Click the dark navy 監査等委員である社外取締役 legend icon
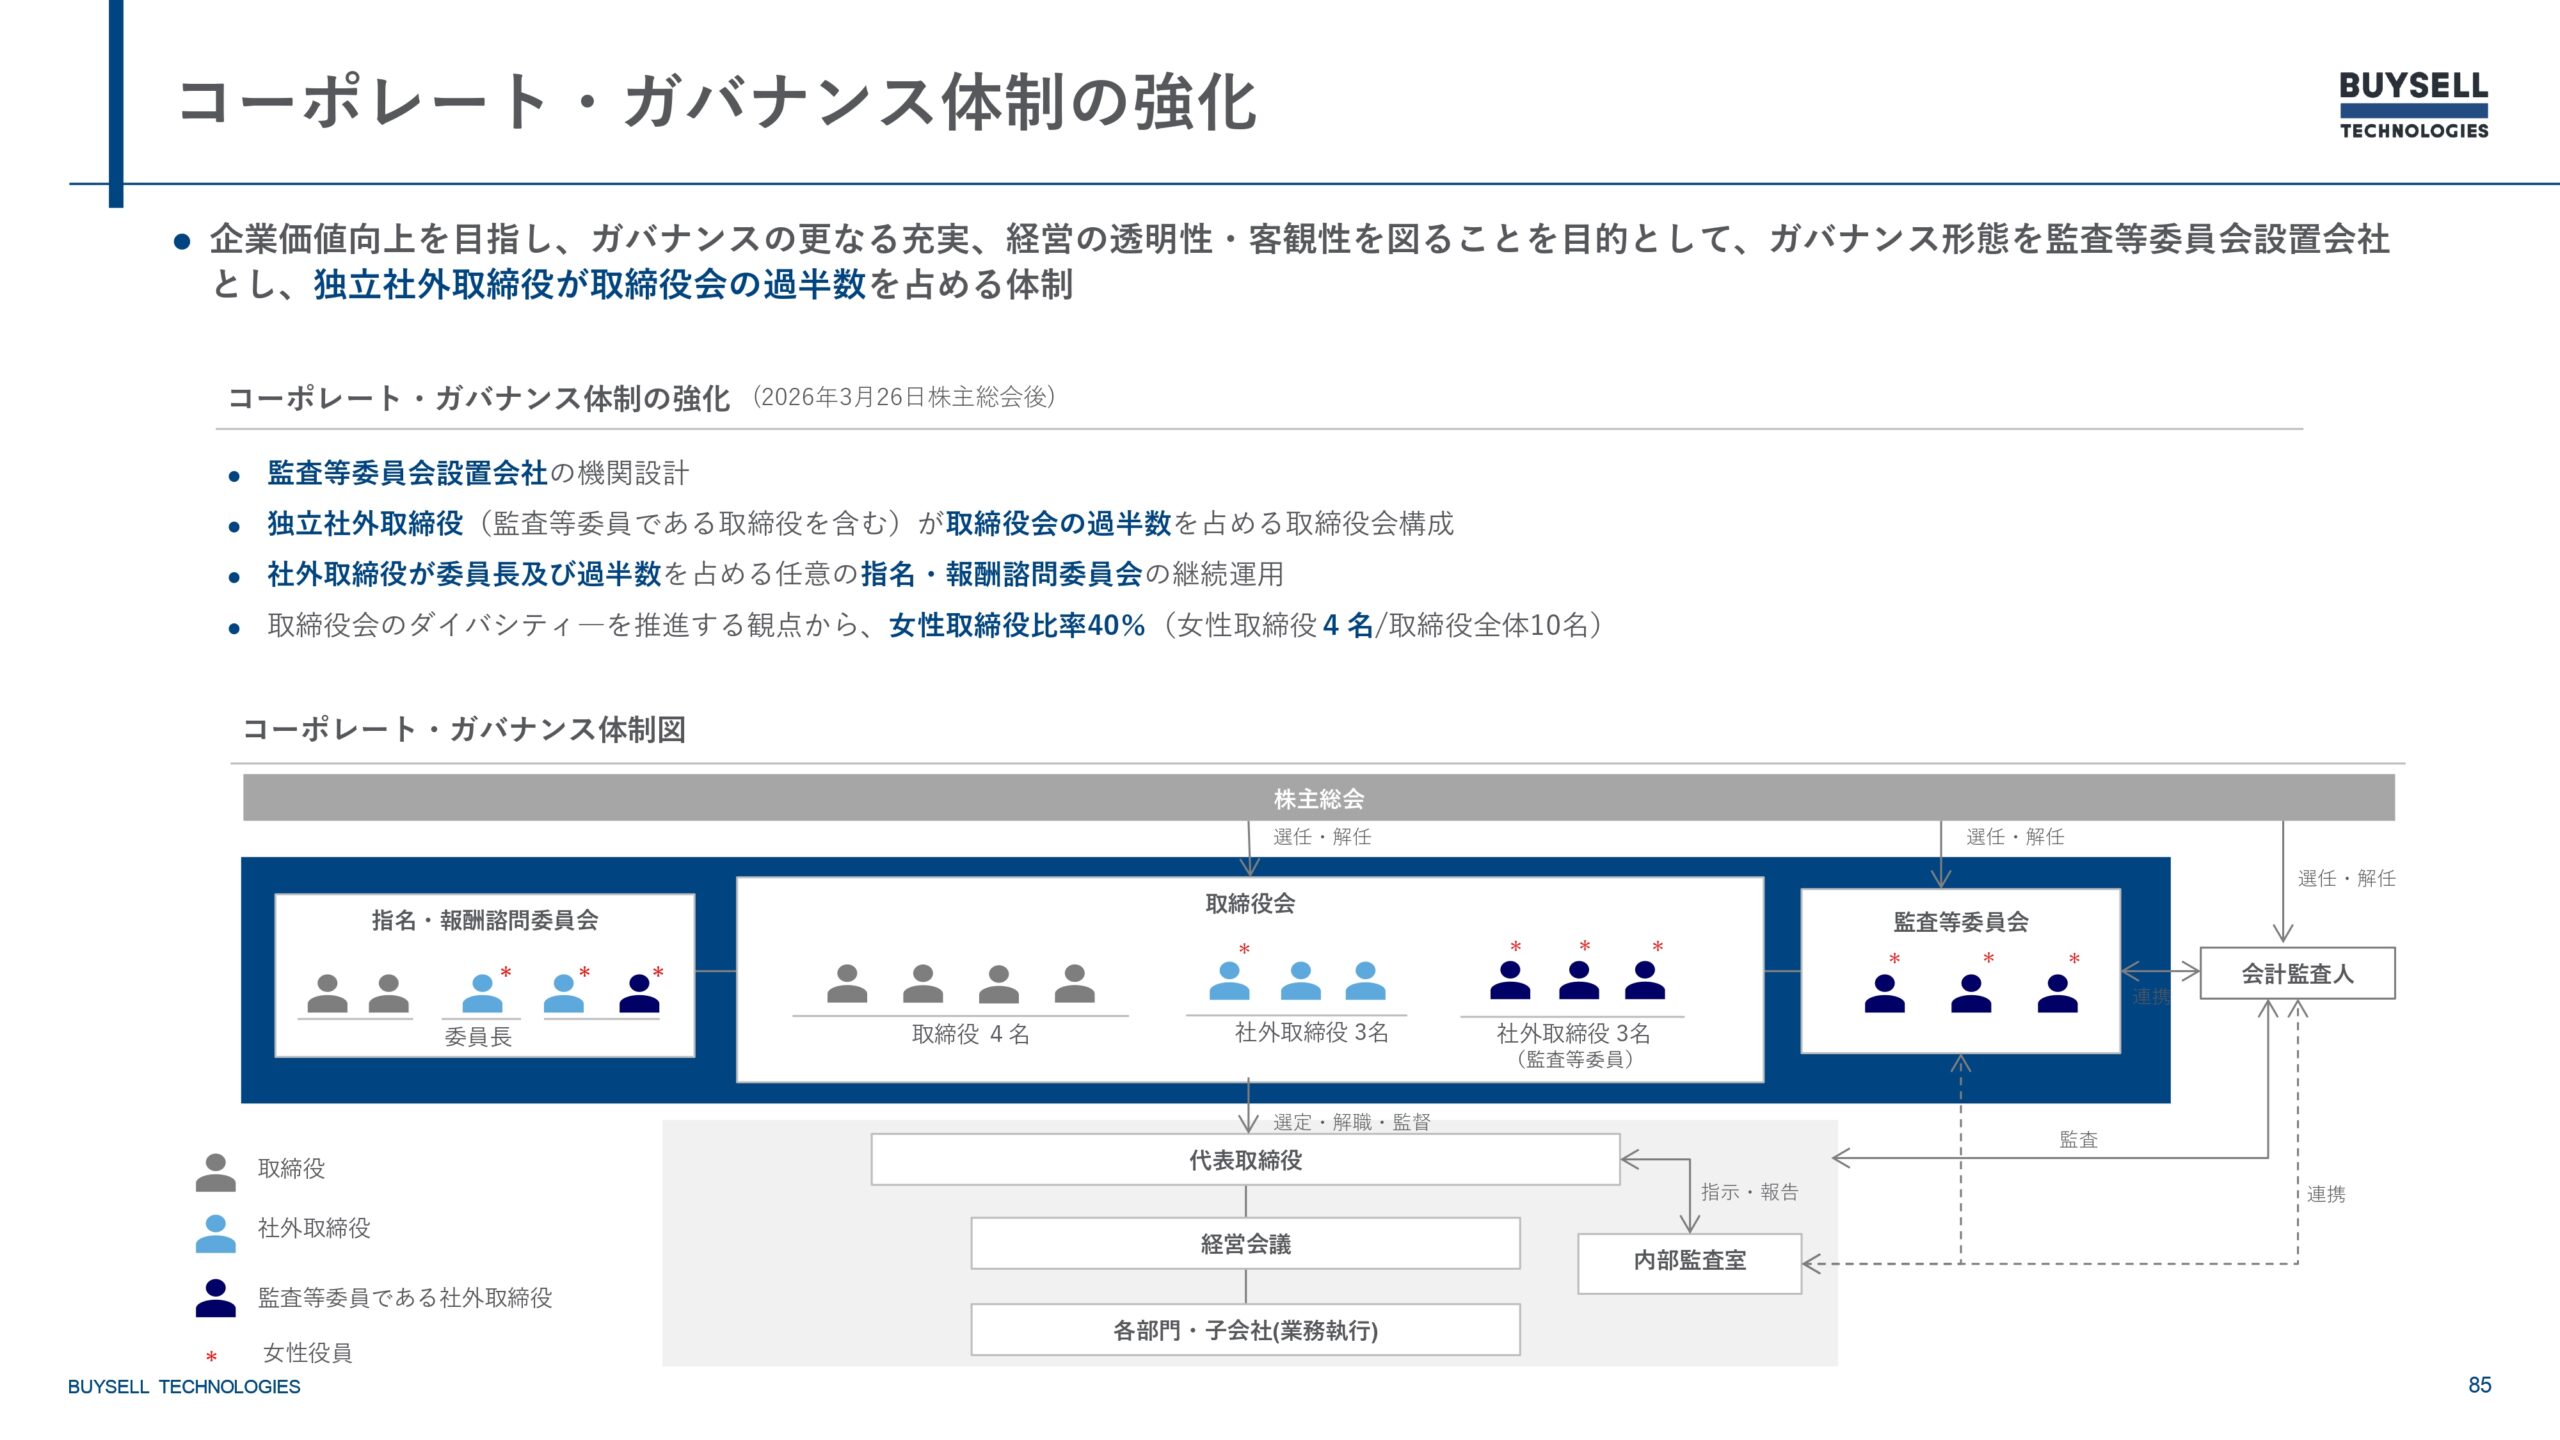Screen dimensions: 2560x1440 pos(215,1298)
